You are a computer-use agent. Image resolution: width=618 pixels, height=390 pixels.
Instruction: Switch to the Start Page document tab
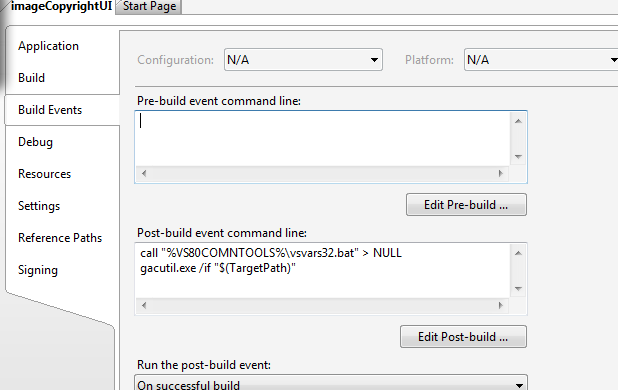click(149, 7)
